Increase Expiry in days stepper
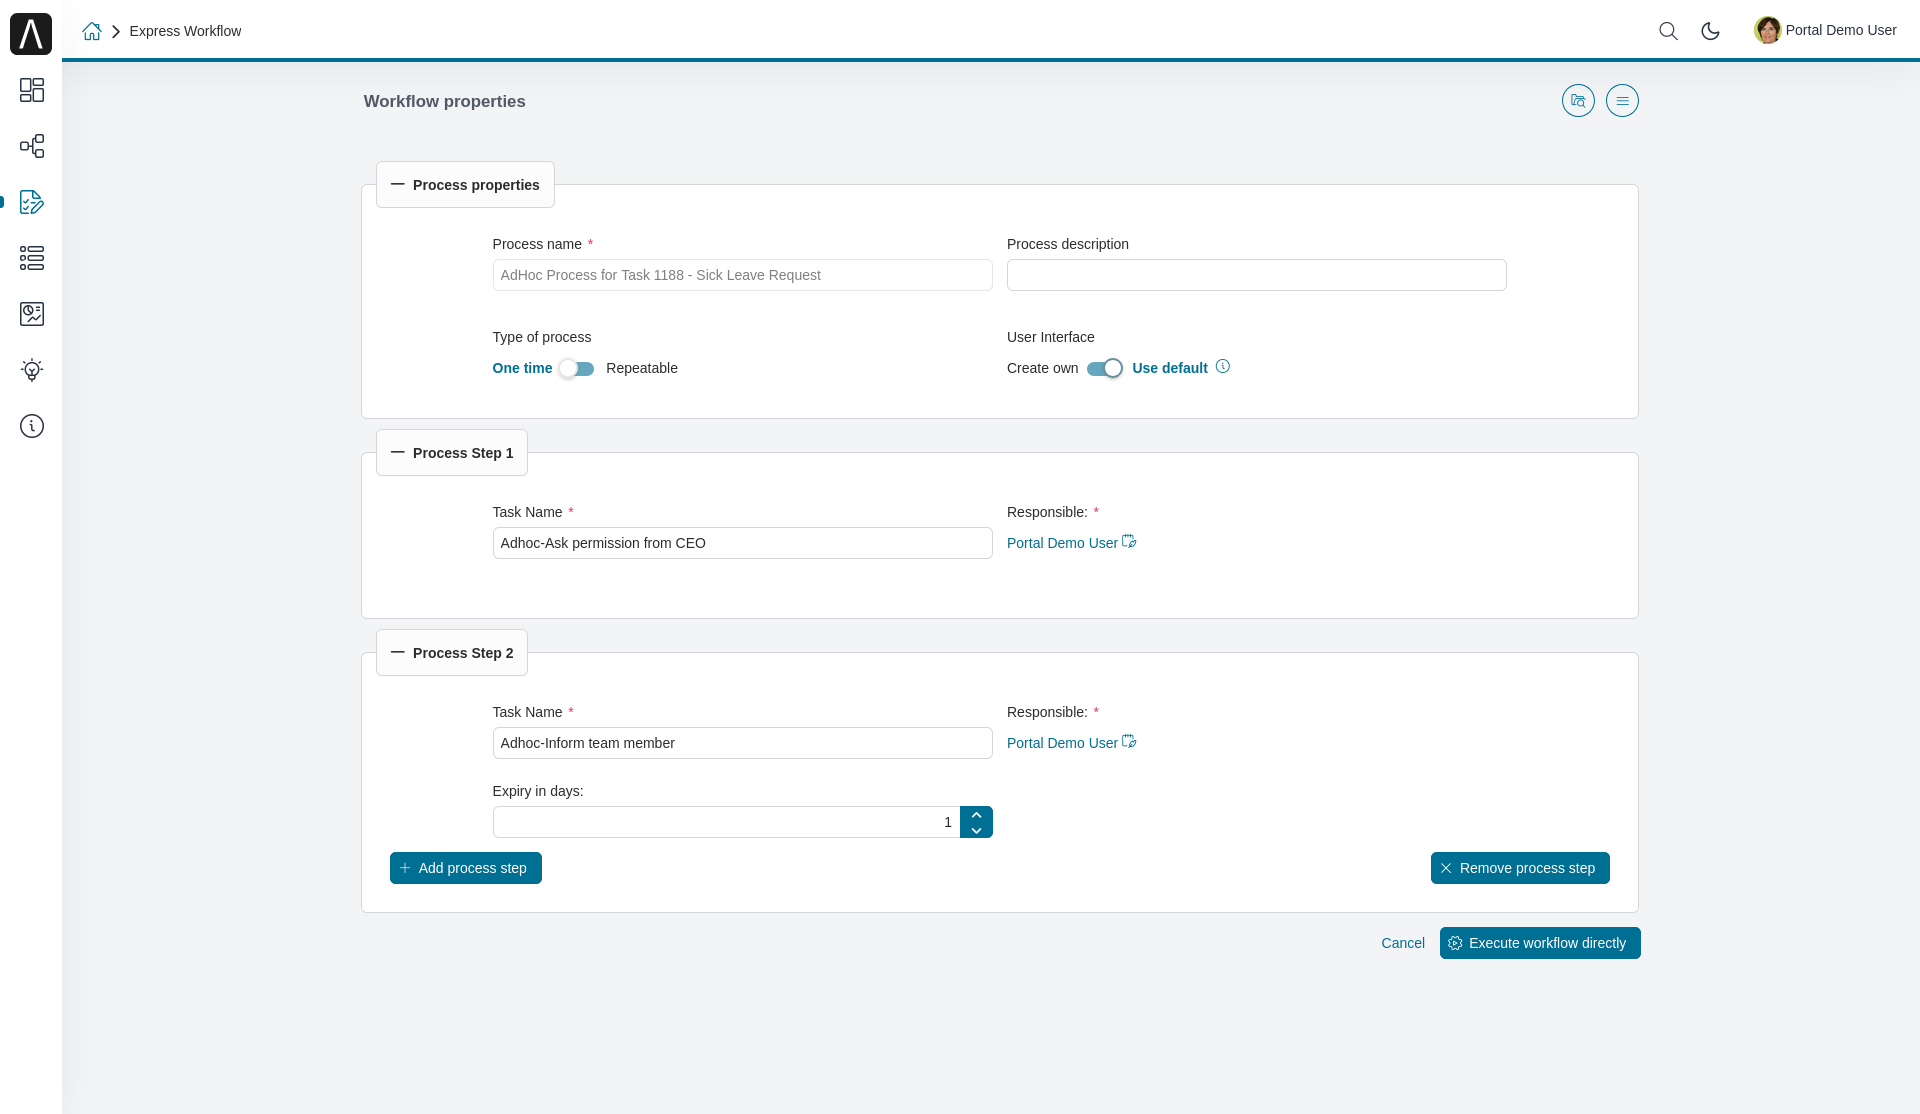This screenshot has width=1920, height=1114. click(x=976, y=815)
